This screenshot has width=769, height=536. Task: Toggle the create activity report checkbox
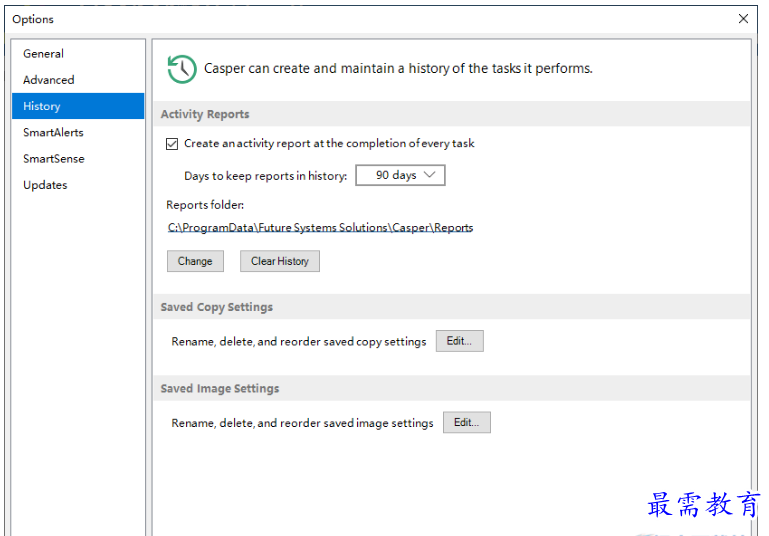click(x=172, y=144)
